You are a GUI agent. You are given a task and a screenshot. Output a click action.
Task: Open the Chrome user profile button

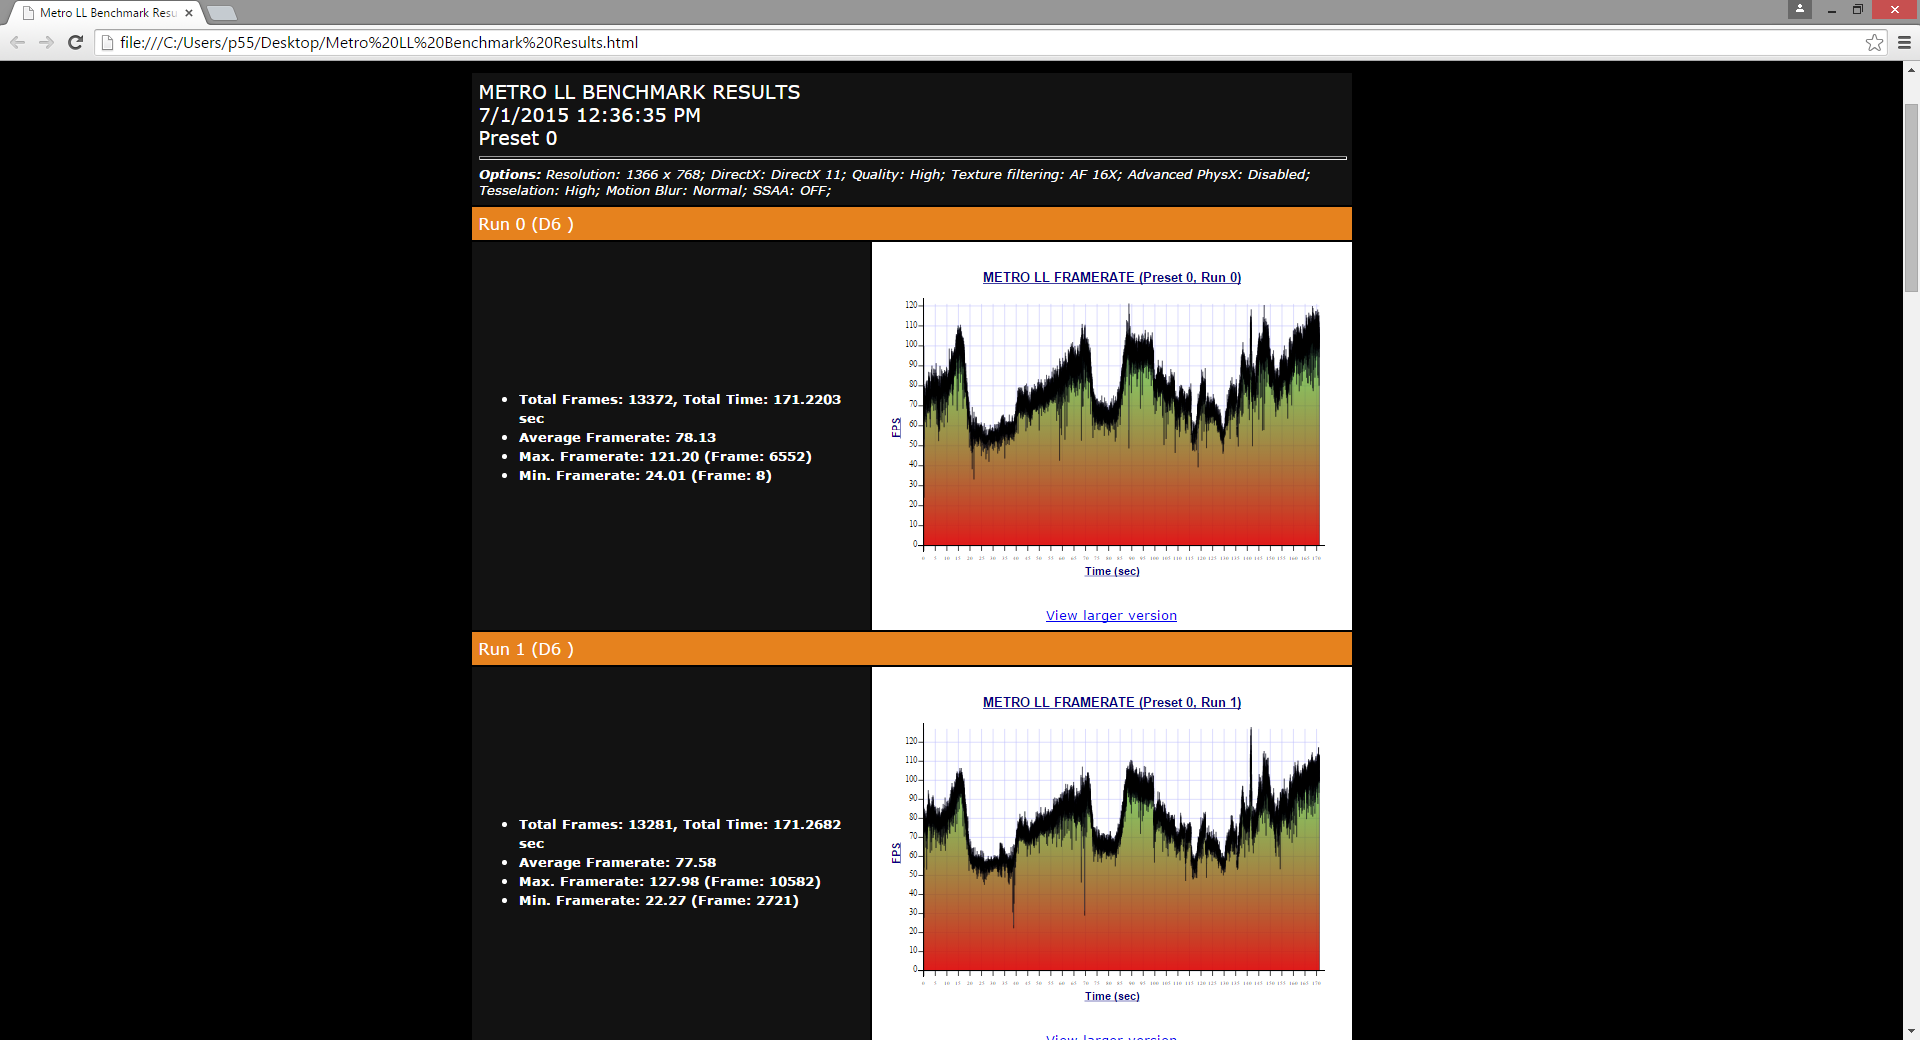pyautogui.click(x=1800, y=9)
